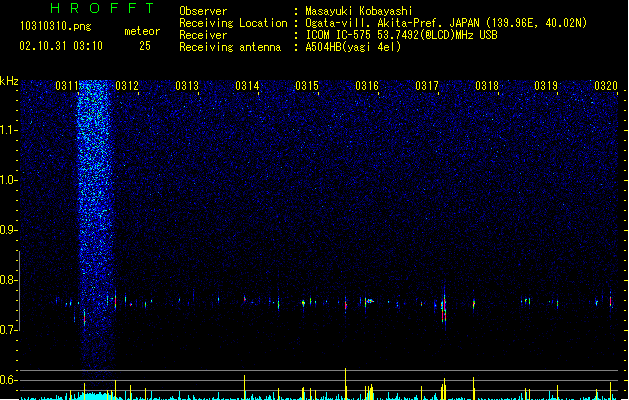Click the HROFFT title text
Viewport: 629px width, 400px height.
[x=102, y=8]
